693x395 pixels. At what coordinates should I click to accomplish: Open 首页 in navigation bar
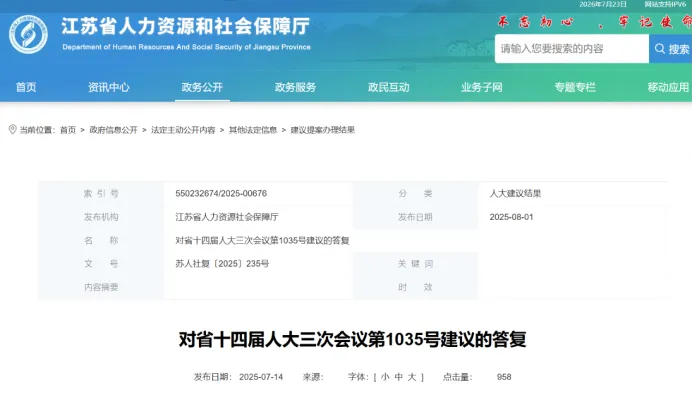[26, 87]
